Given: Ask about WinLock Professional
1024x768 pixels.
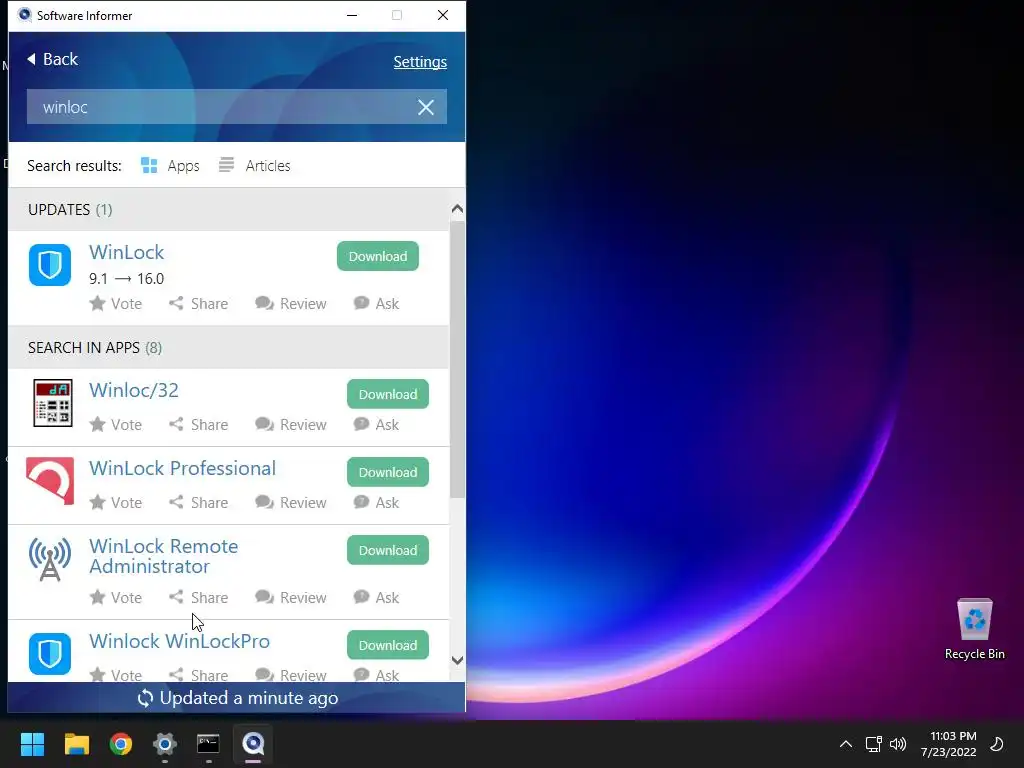Looking at the screenshot, I should [x=376, y=502].
